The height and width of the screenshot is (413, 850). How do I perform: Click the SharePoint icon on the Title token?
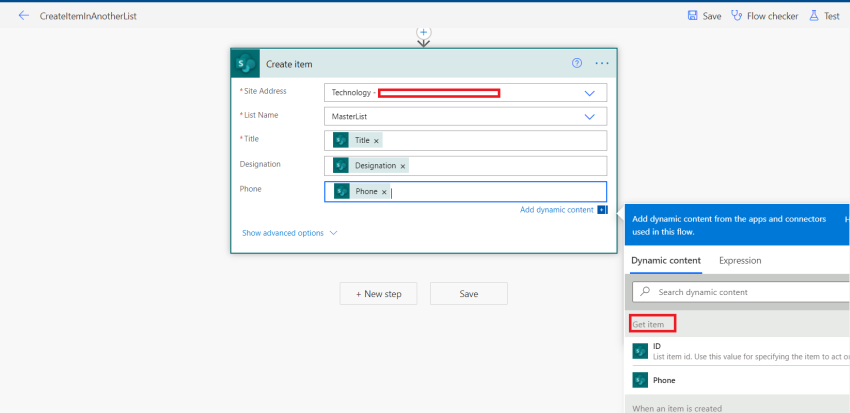pyautogui.click(x=341, y=140)
